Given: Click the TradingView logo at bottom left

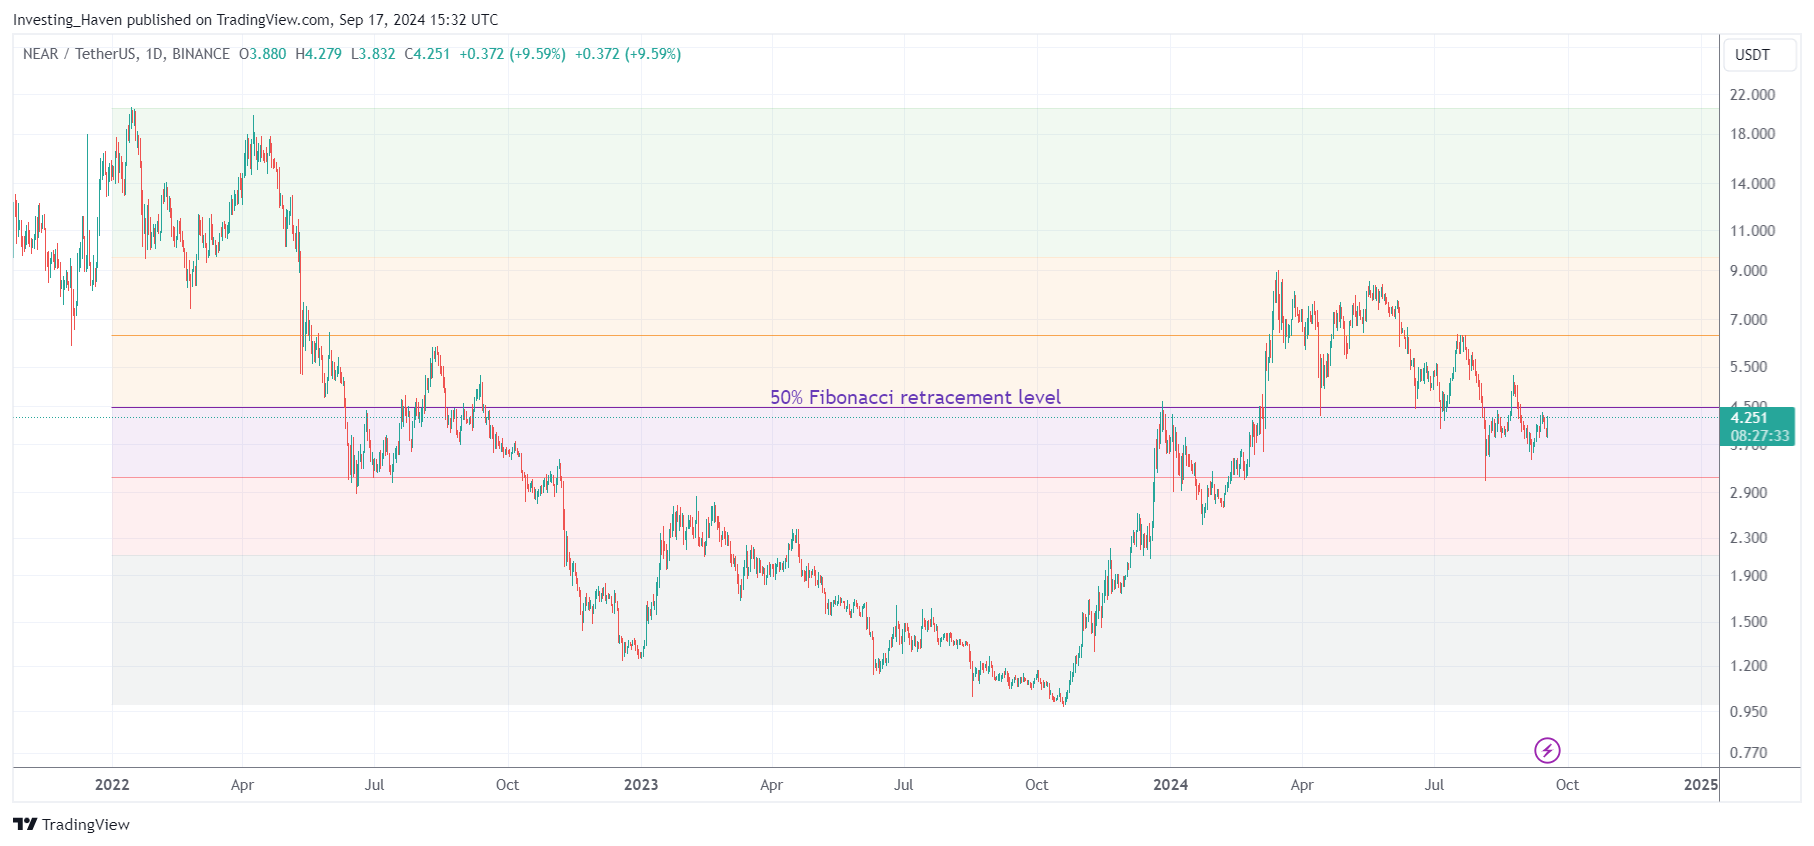Looking at the screenshot, I should (x=71, y=824).
